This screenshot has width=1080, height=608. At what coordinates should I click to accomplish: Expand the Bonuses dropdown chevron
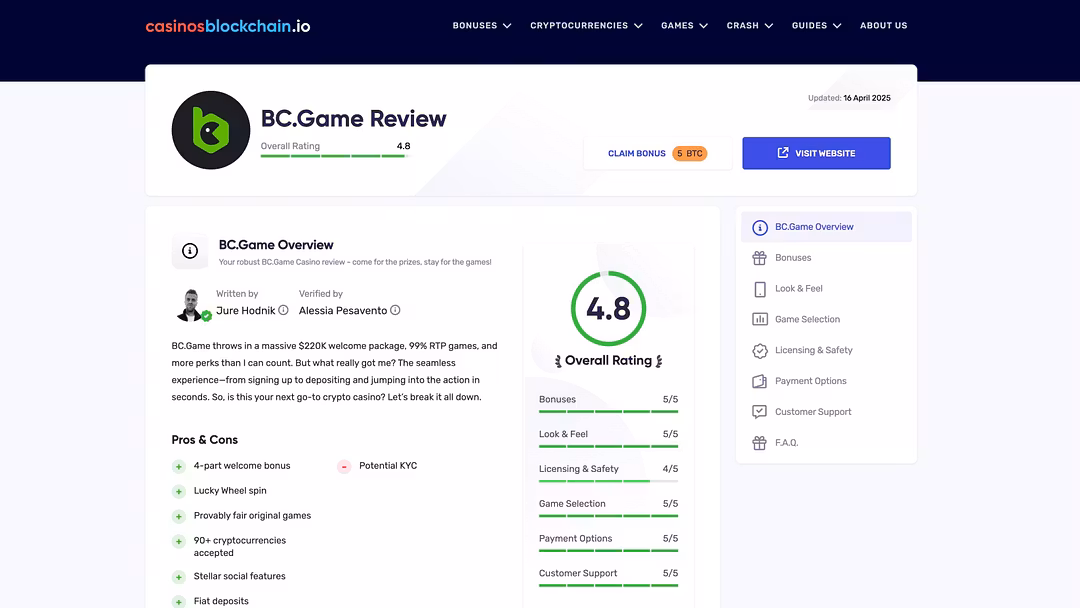click(508, 26)
